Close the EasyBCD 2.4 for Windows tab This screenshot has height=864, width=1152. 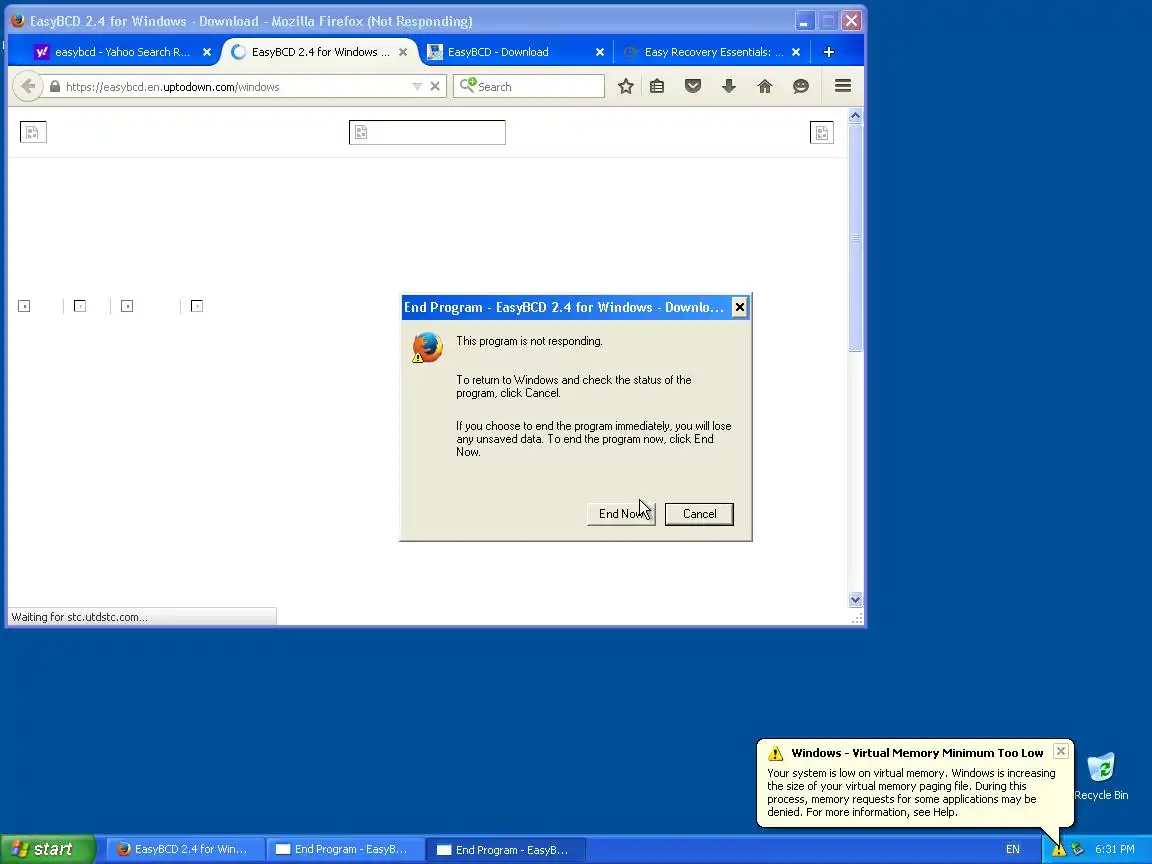coord(403,52)
